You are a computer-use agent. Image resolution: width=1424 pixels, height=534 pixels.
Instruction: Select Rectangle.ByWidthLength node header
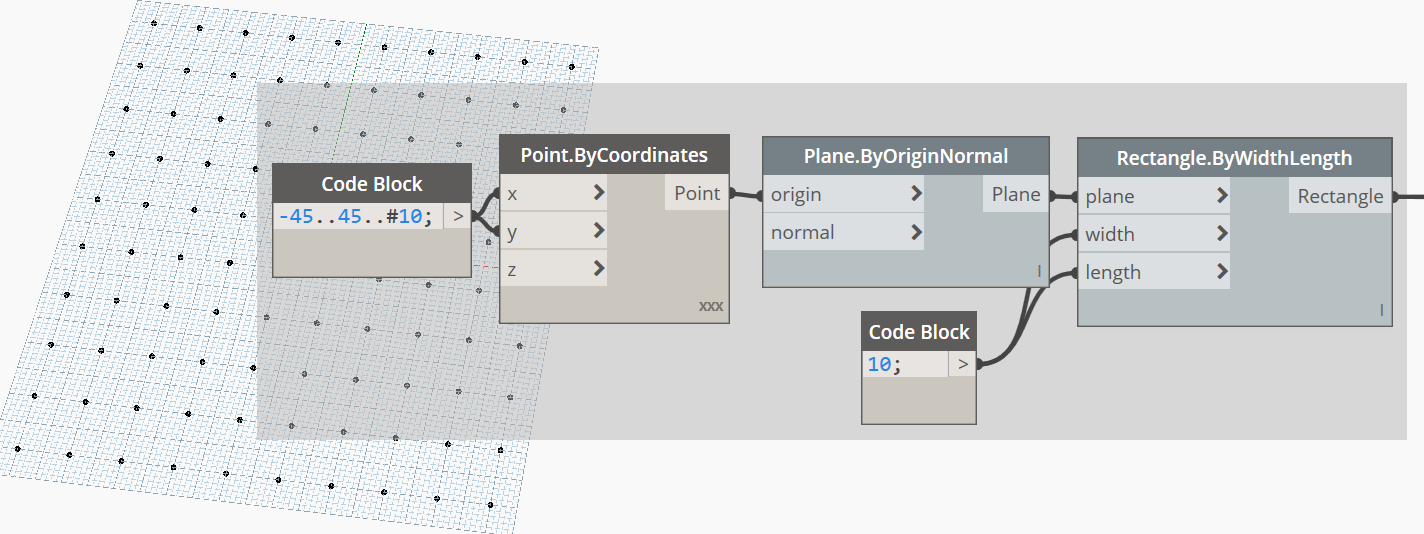pyautogui.click(x=1234, y=157)
